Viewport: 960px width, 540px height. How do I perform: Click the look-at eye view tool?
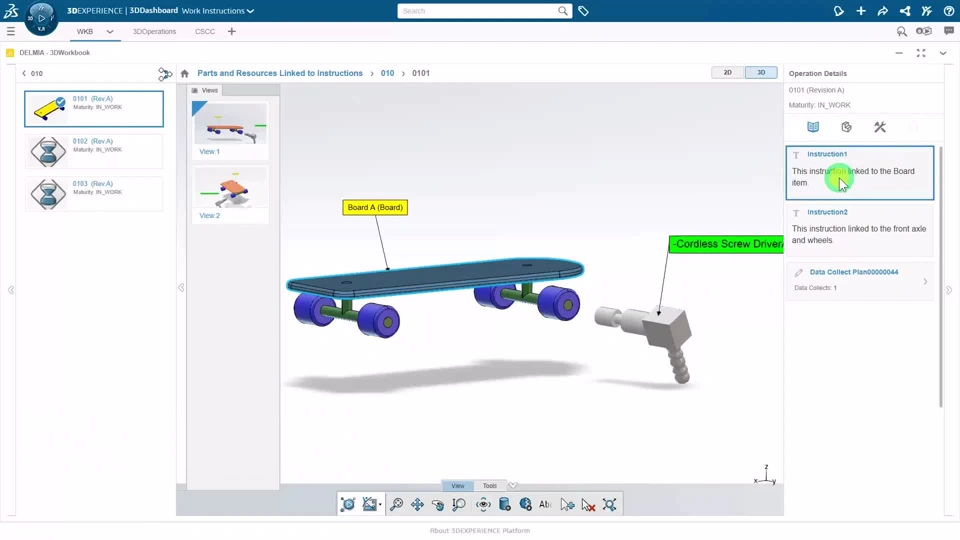click(x=483, y=504)
